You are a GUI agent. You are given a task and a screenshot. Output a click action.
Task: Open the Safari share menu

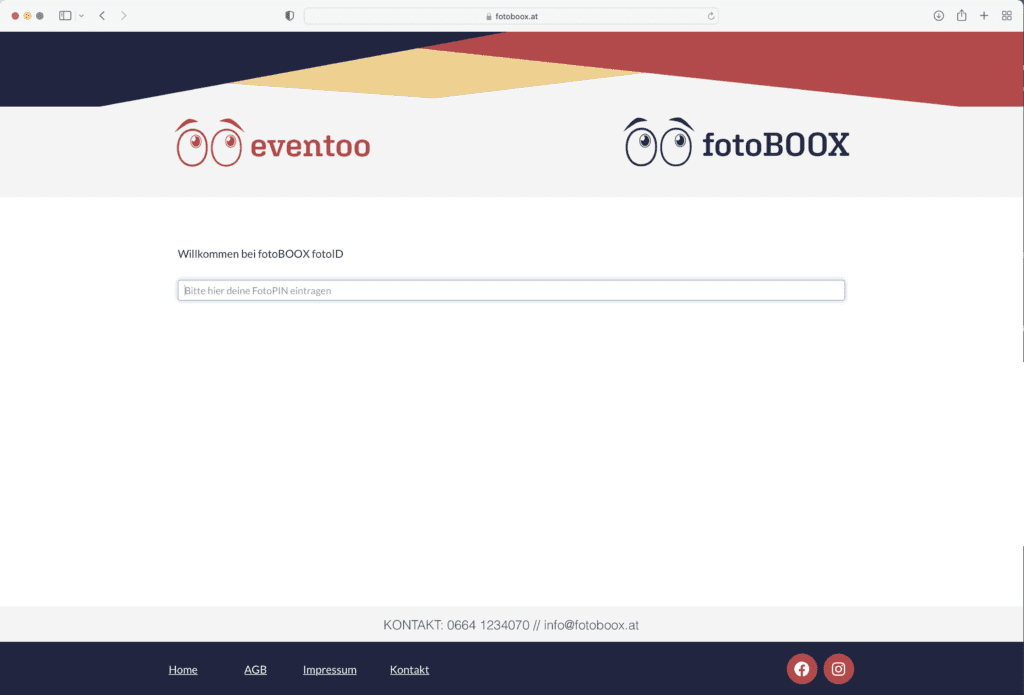[x=961, y=16]
